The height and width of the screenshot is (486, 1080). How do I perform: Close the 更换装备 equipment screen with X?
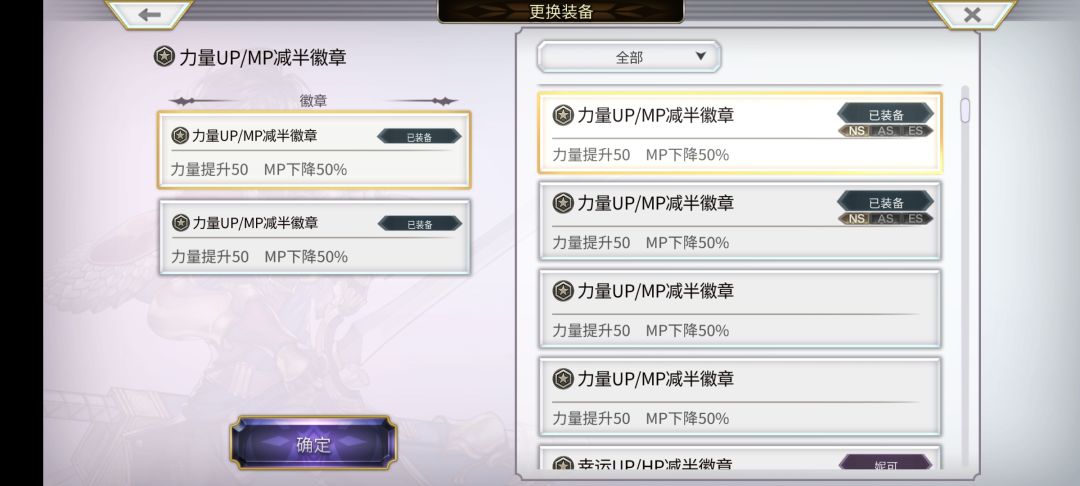coord(971,14)
